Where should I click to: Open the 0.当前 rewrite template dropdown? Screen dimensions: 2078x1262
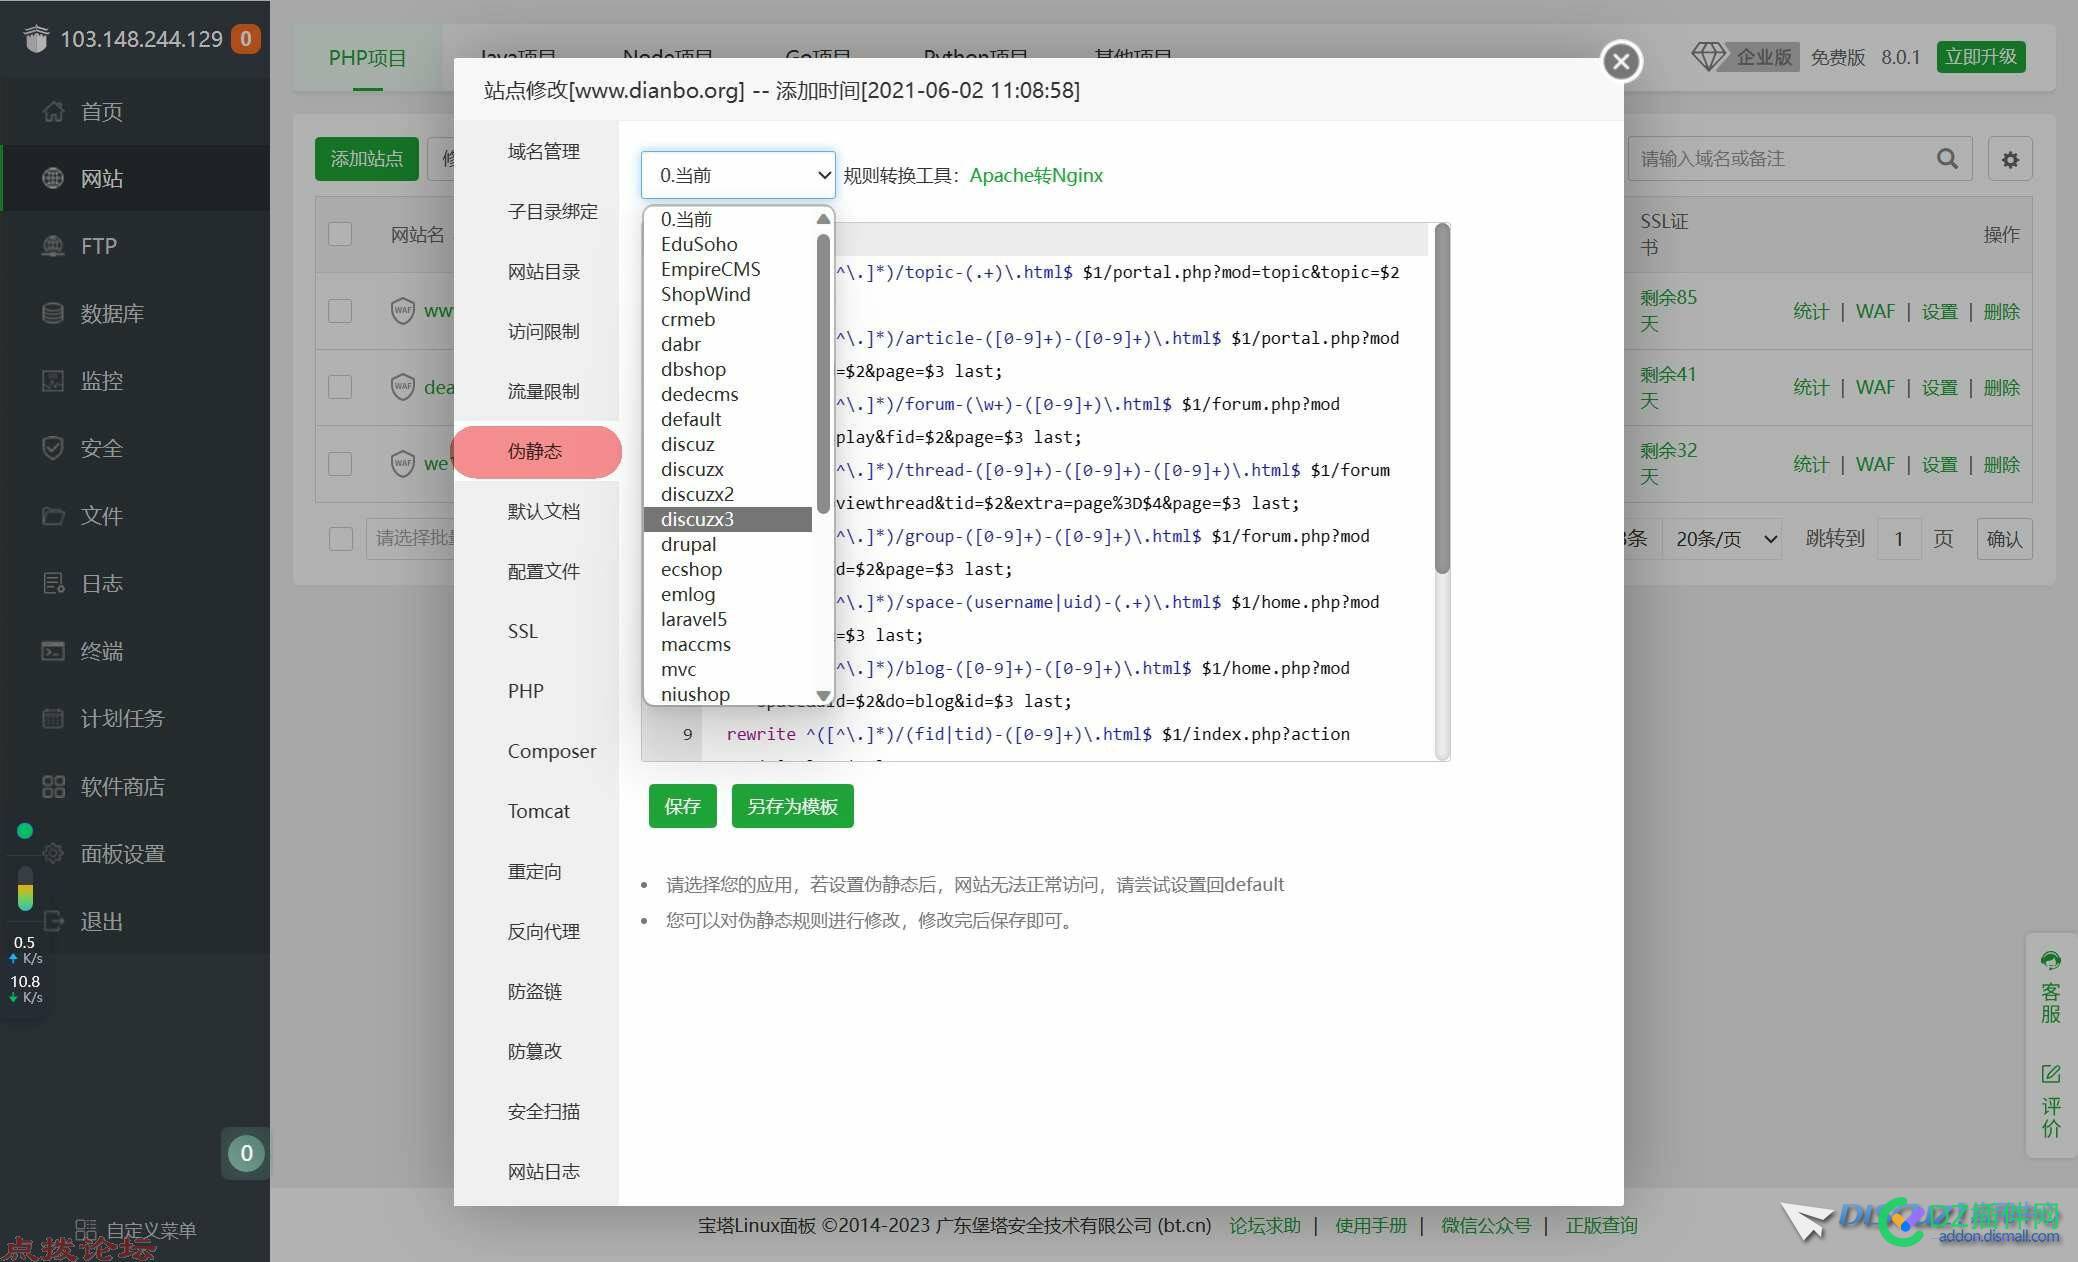click(x=738, y=175)
